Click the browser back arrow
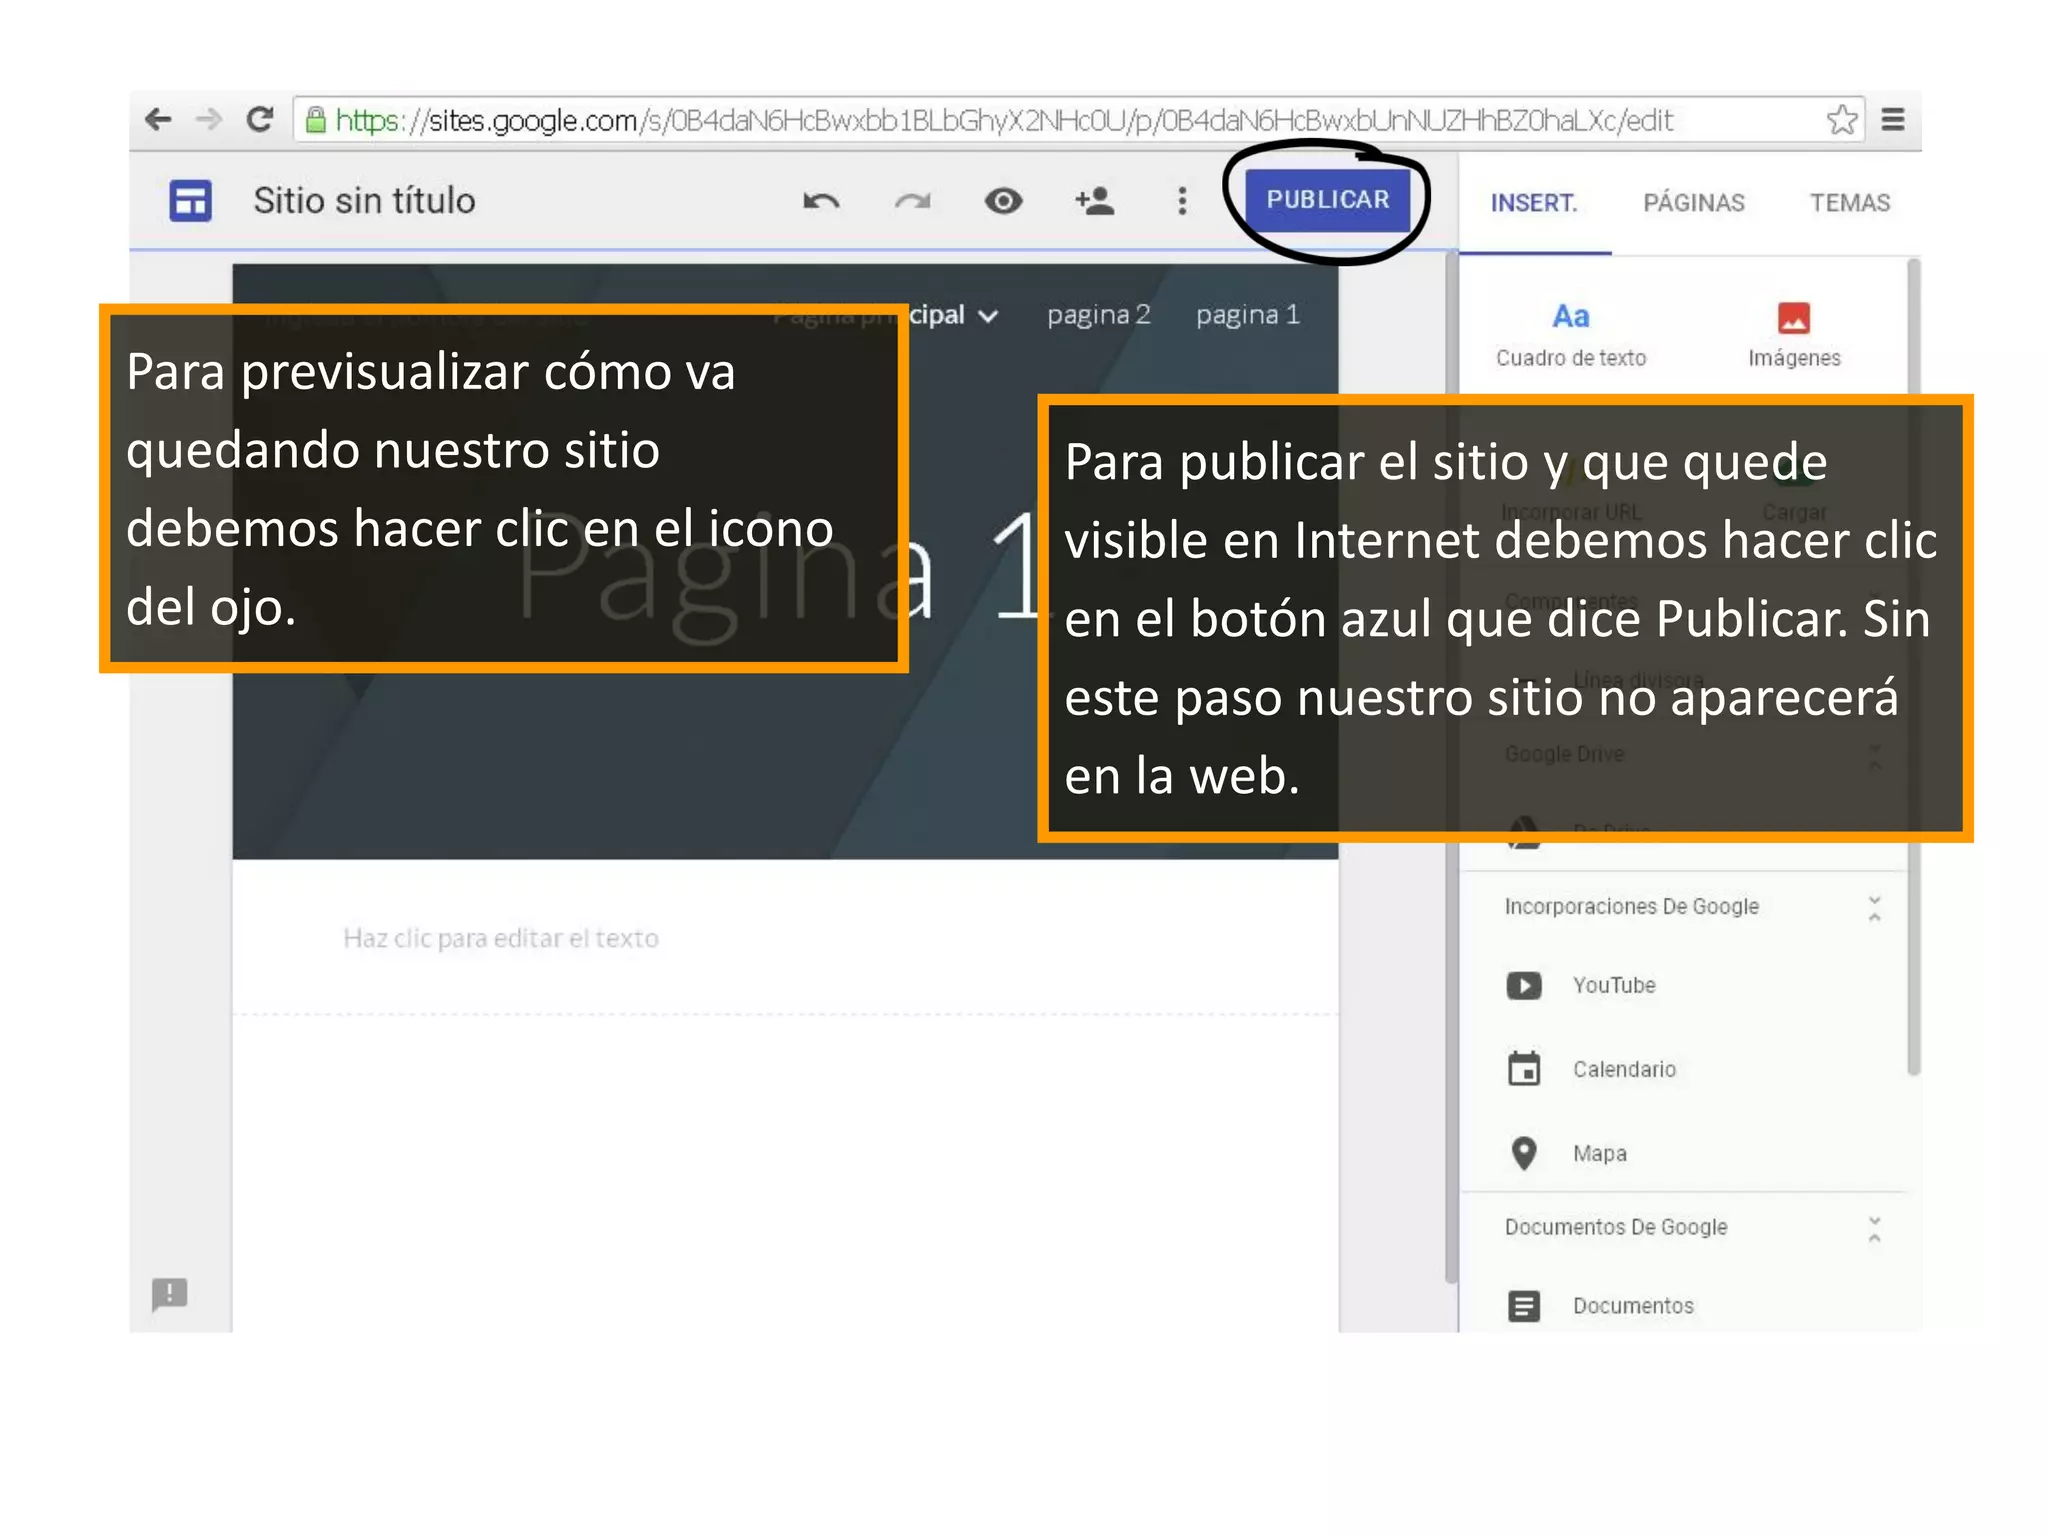The image size is (2048, 1536). pyautogui.click(x=158, y=120)
